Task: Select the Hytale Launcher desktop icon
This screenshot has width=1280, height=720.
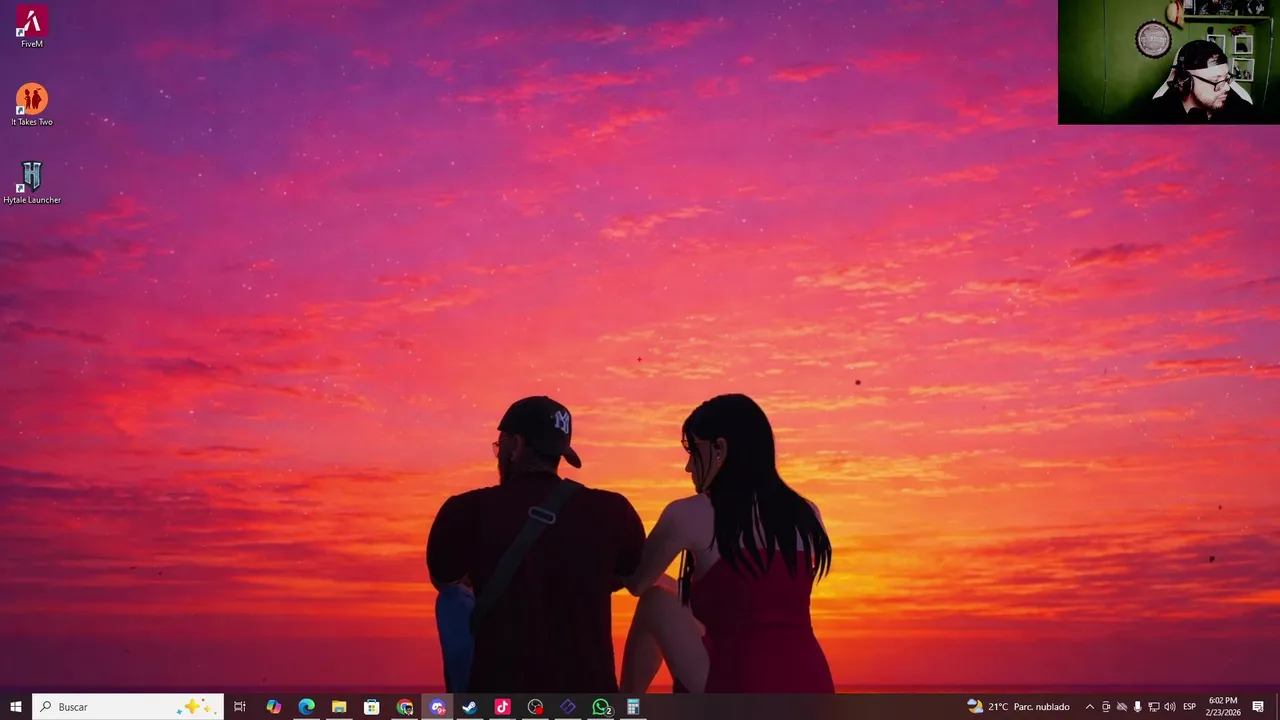Action: (32, 183)
